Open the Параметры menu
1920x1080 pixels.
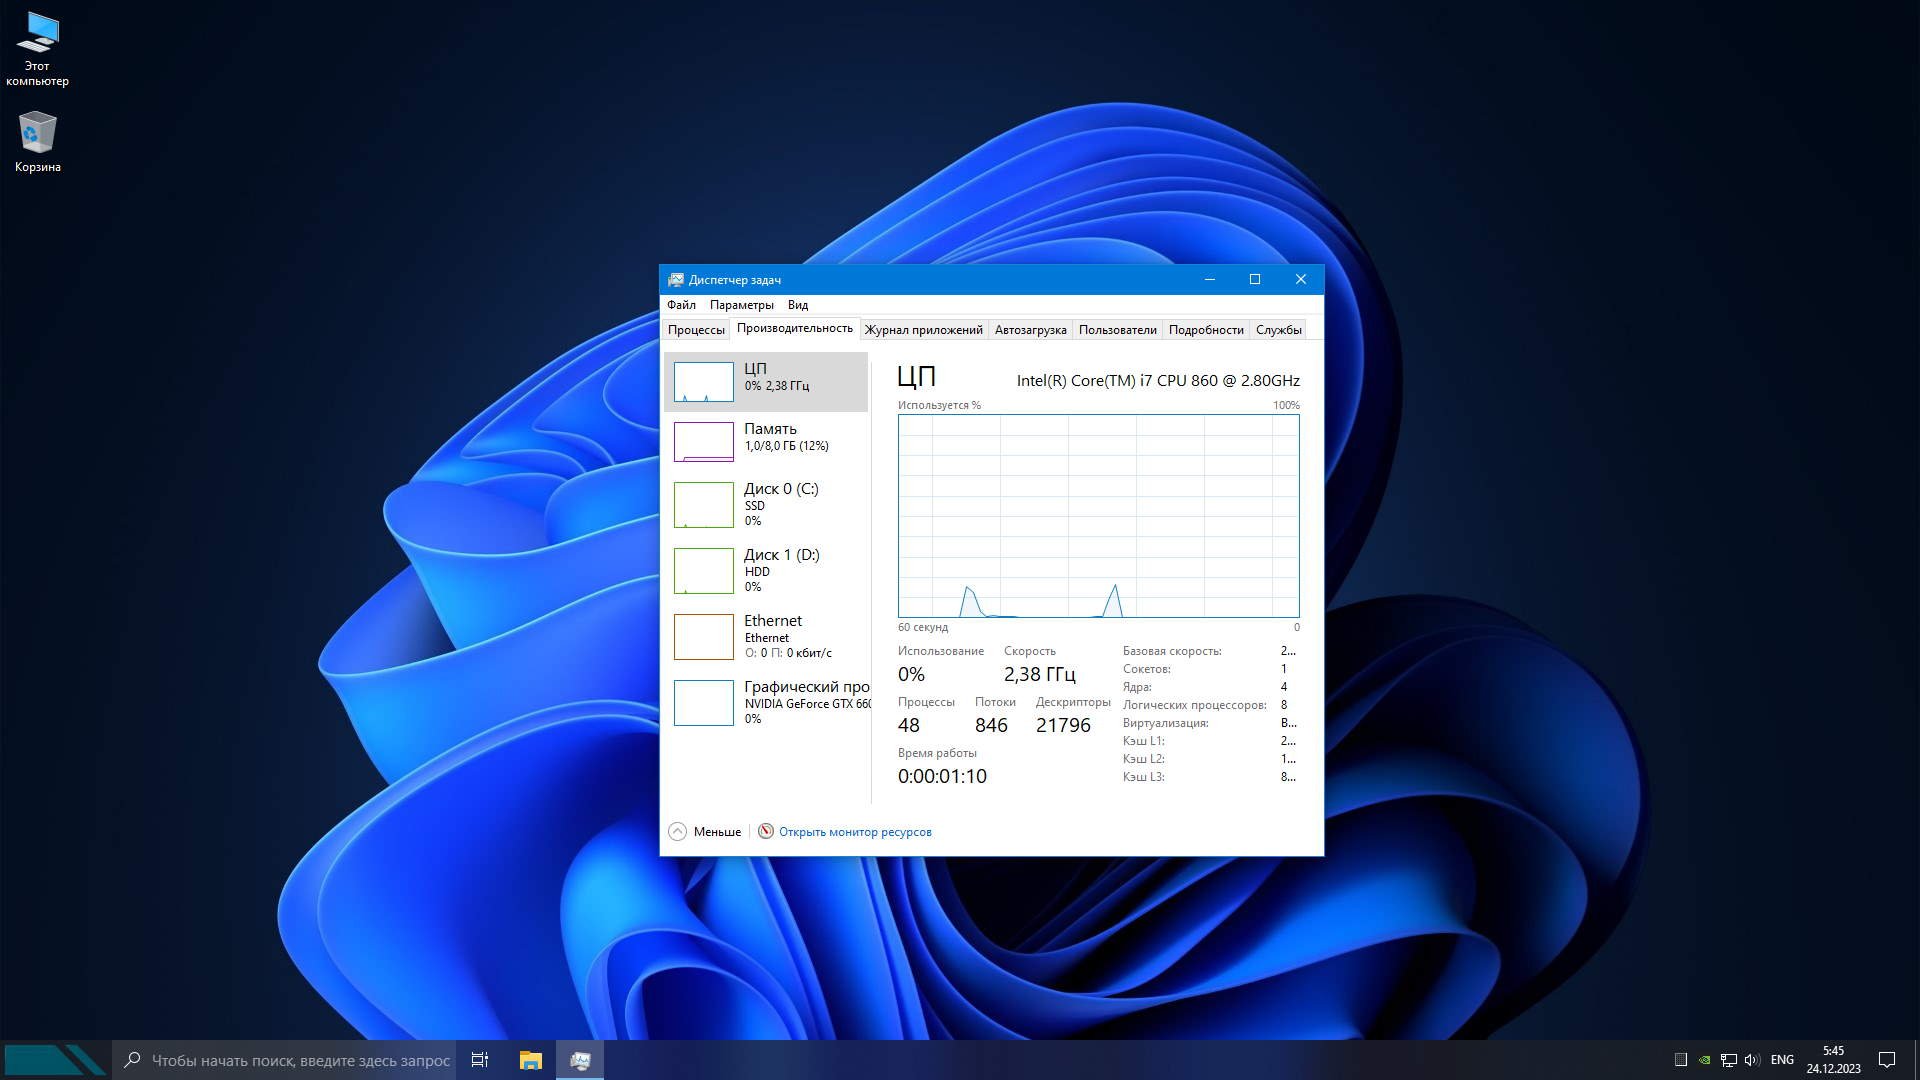click(740, 305)
